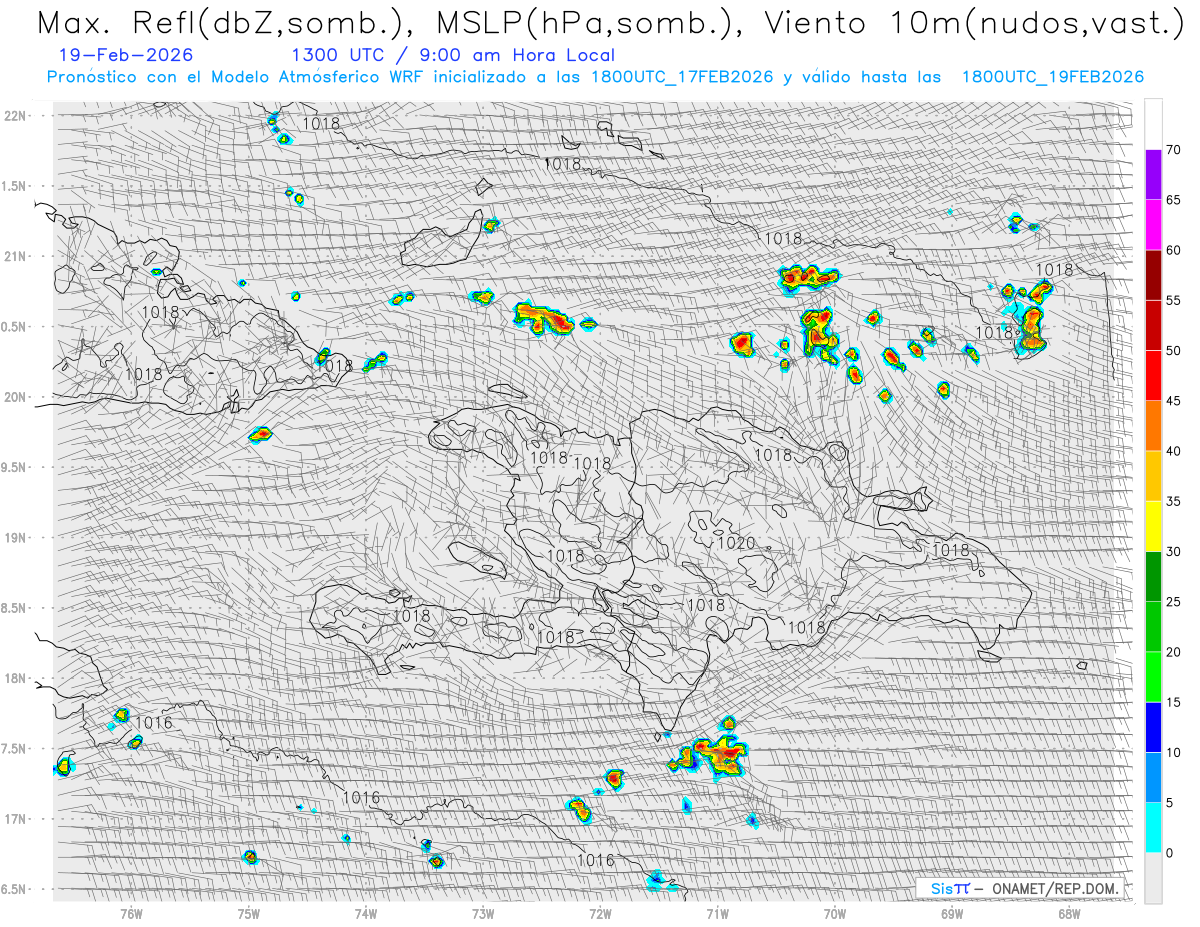Image resolution: width=1200 pixels, height=927 pixels.
Task: Click the 22N latitude axis label
Action: click(14, 116)
